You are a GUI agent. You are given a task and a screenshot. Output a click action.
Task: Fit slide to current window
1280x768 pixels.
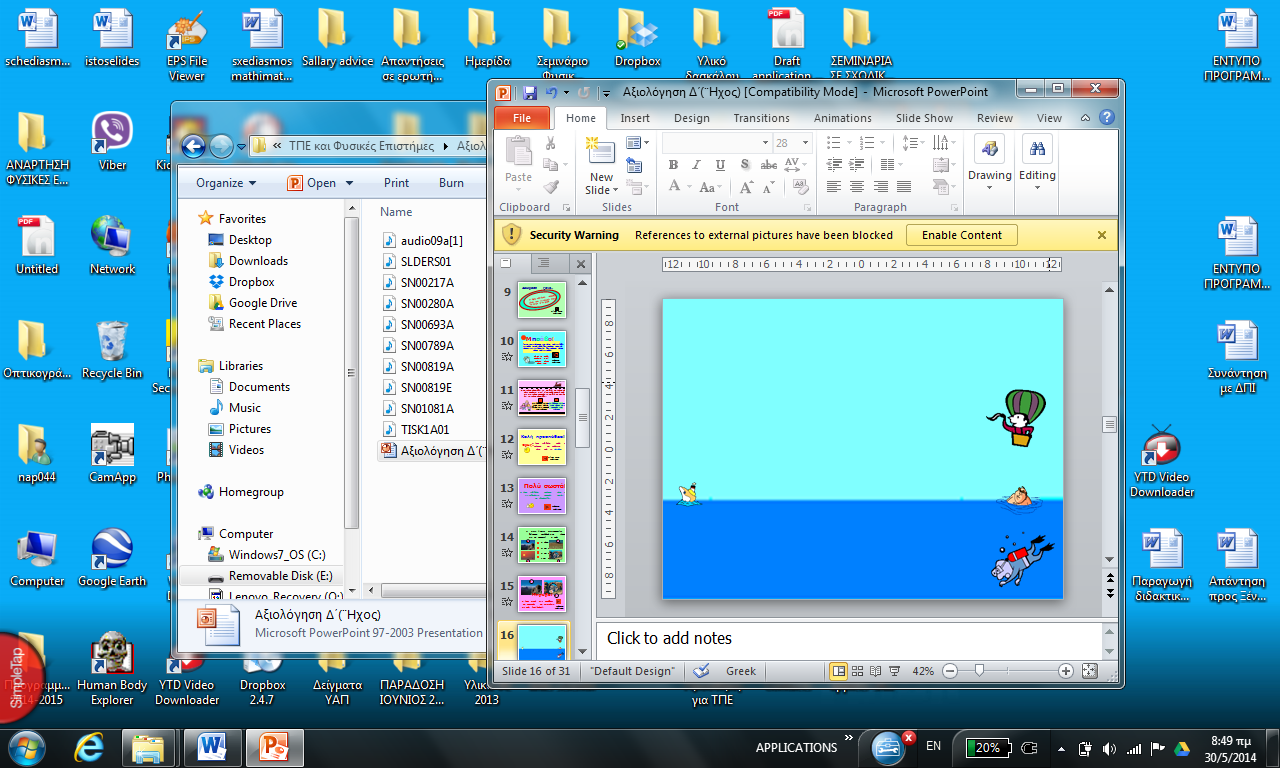[x=1090, y=671]
